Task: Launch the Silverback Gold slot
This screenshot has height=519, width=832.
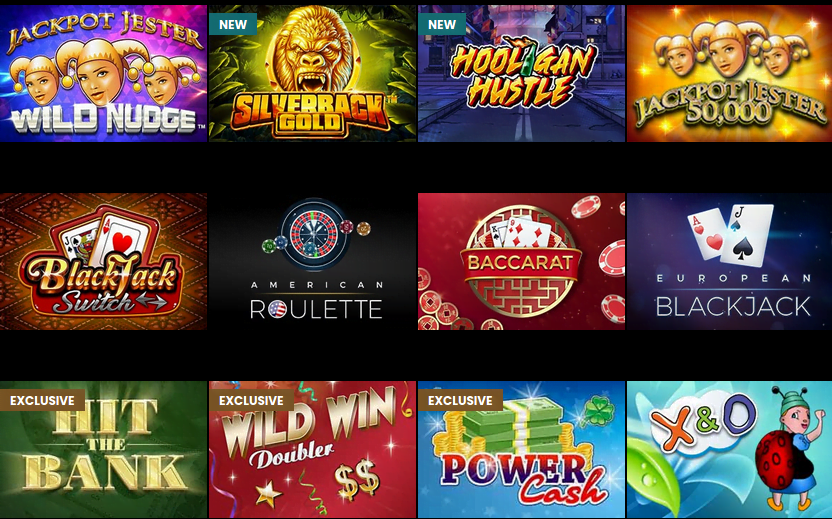Action: tap(313, 73)
